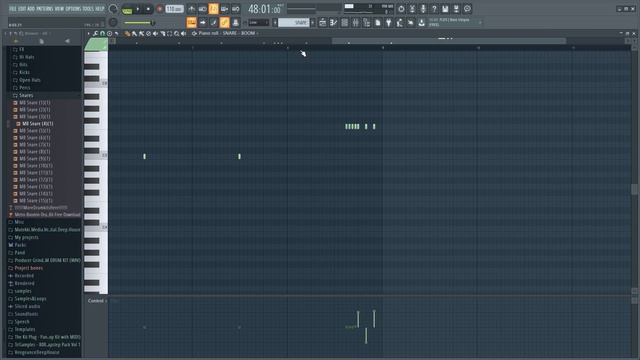Open the EDIT menu
Image resolution: width=640 pixels, height=360 pixels.
click(22, 9)
